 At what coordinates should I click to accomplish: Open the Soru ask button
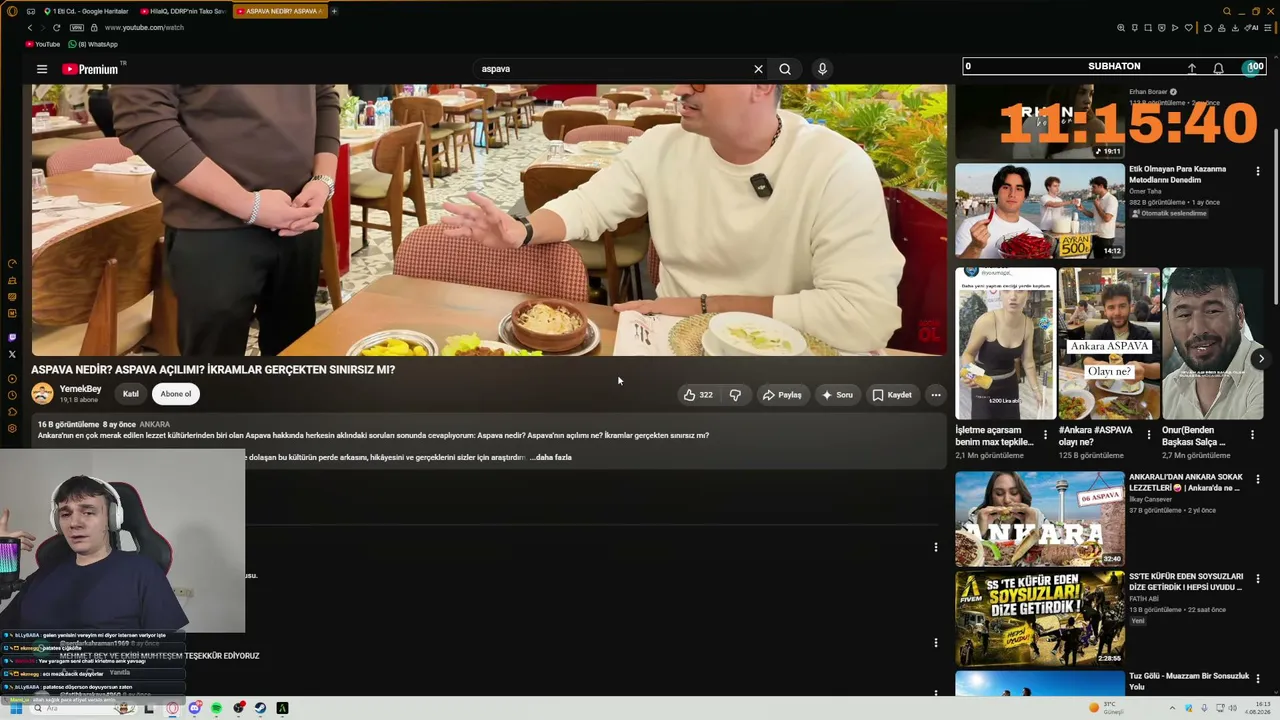pyautogui.click(x=838, y=395)
